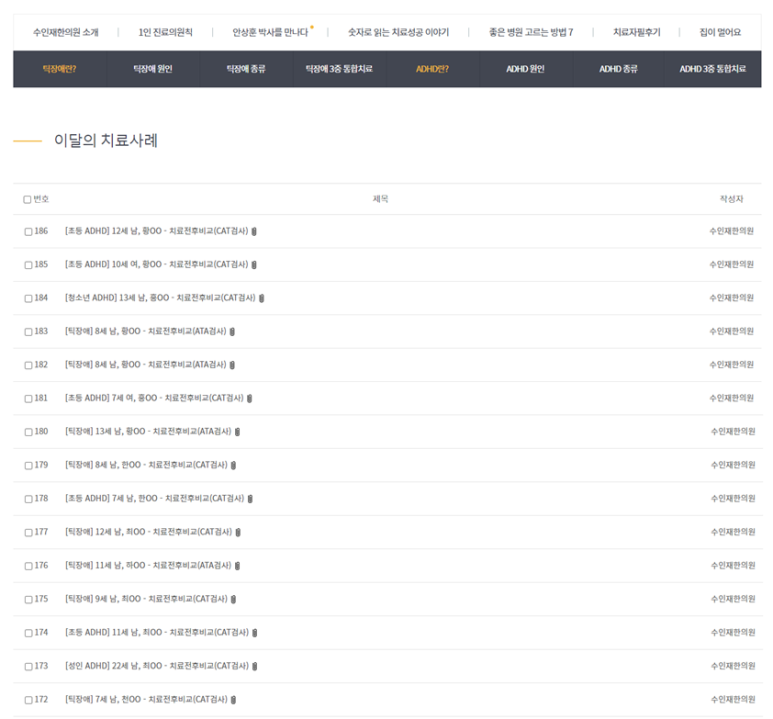This screenshot has width=773, height=719.
Task: Open [청소년 ADHD] 13세 남 post
Action: pos(160,298)
